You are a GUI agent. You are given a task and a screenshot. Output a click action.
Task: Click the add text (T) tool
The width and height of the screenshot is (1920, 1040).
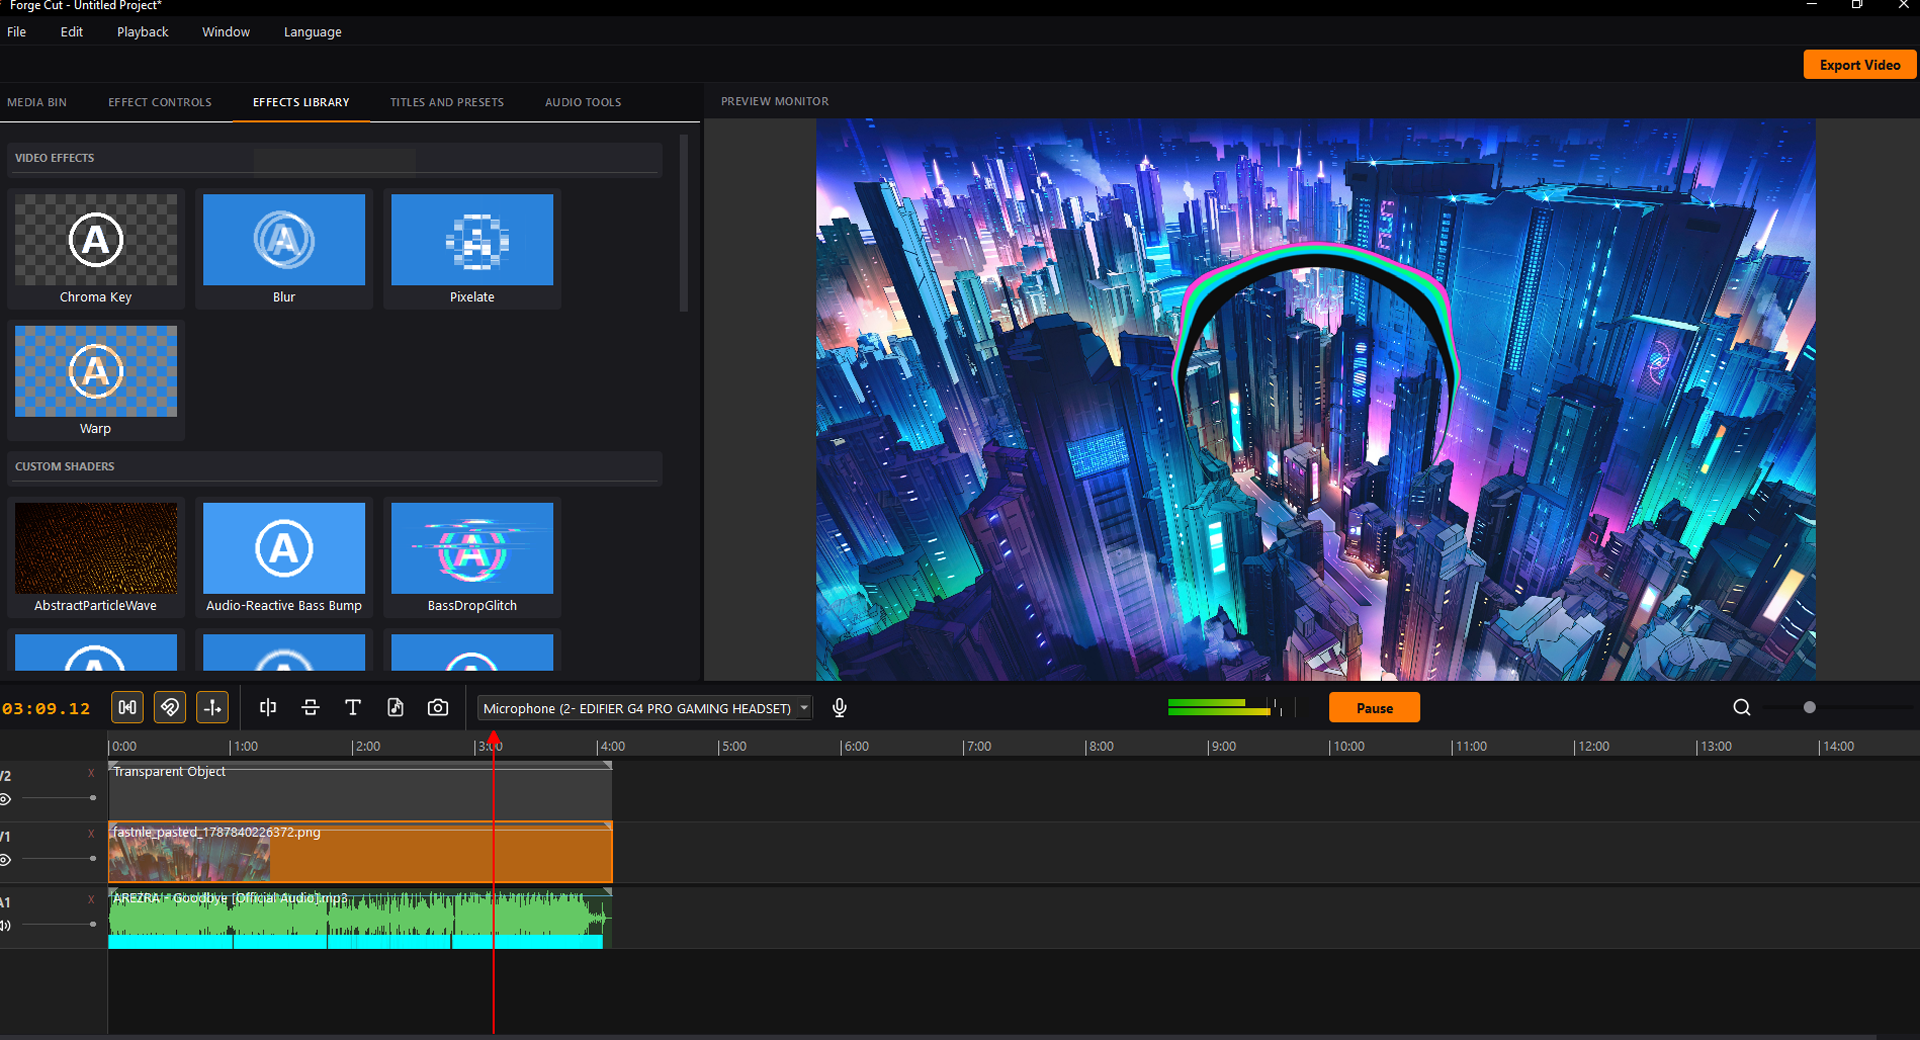[353, 708]
